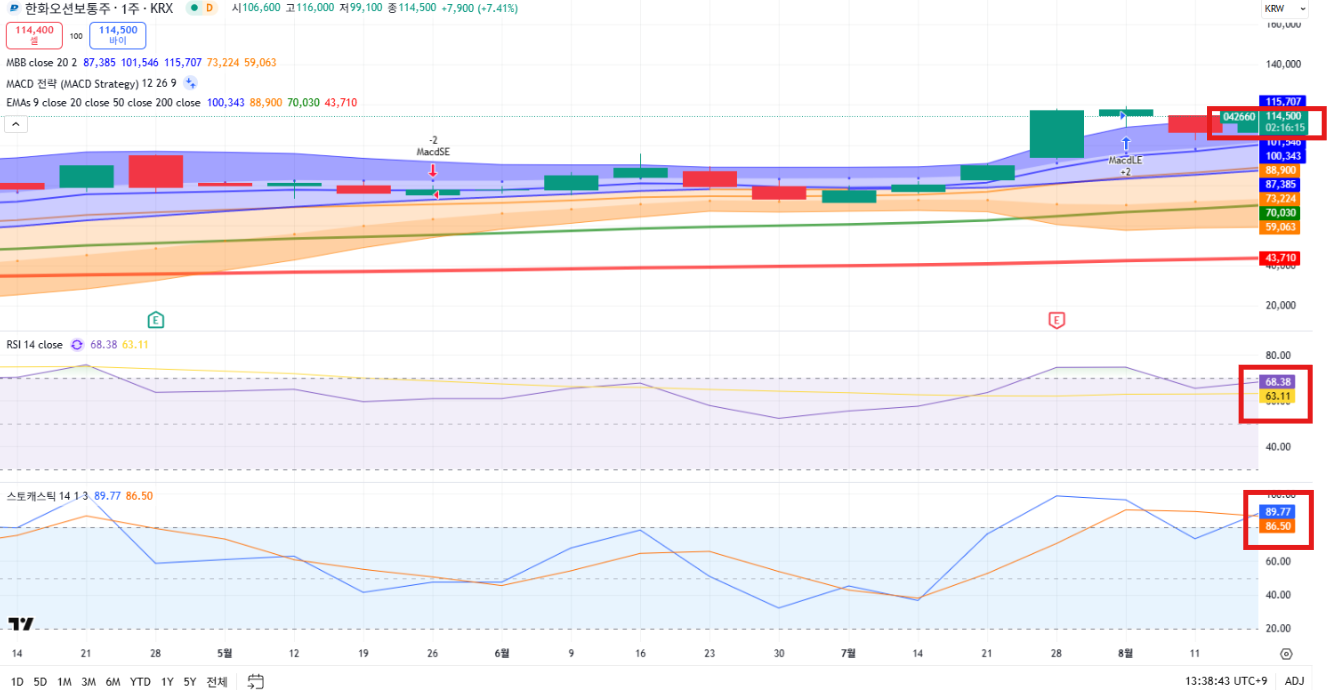Click the sparkle icon next to MACD Strategy
The image size is (1327, 690).
pos(190,83)
